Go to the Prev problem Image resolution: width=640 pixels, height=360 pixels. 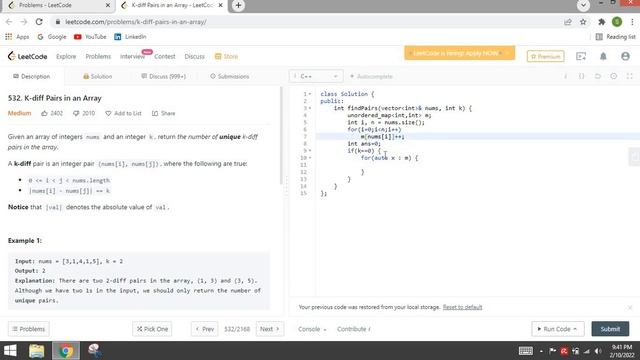pyautogui.click(x=204, y=329)
